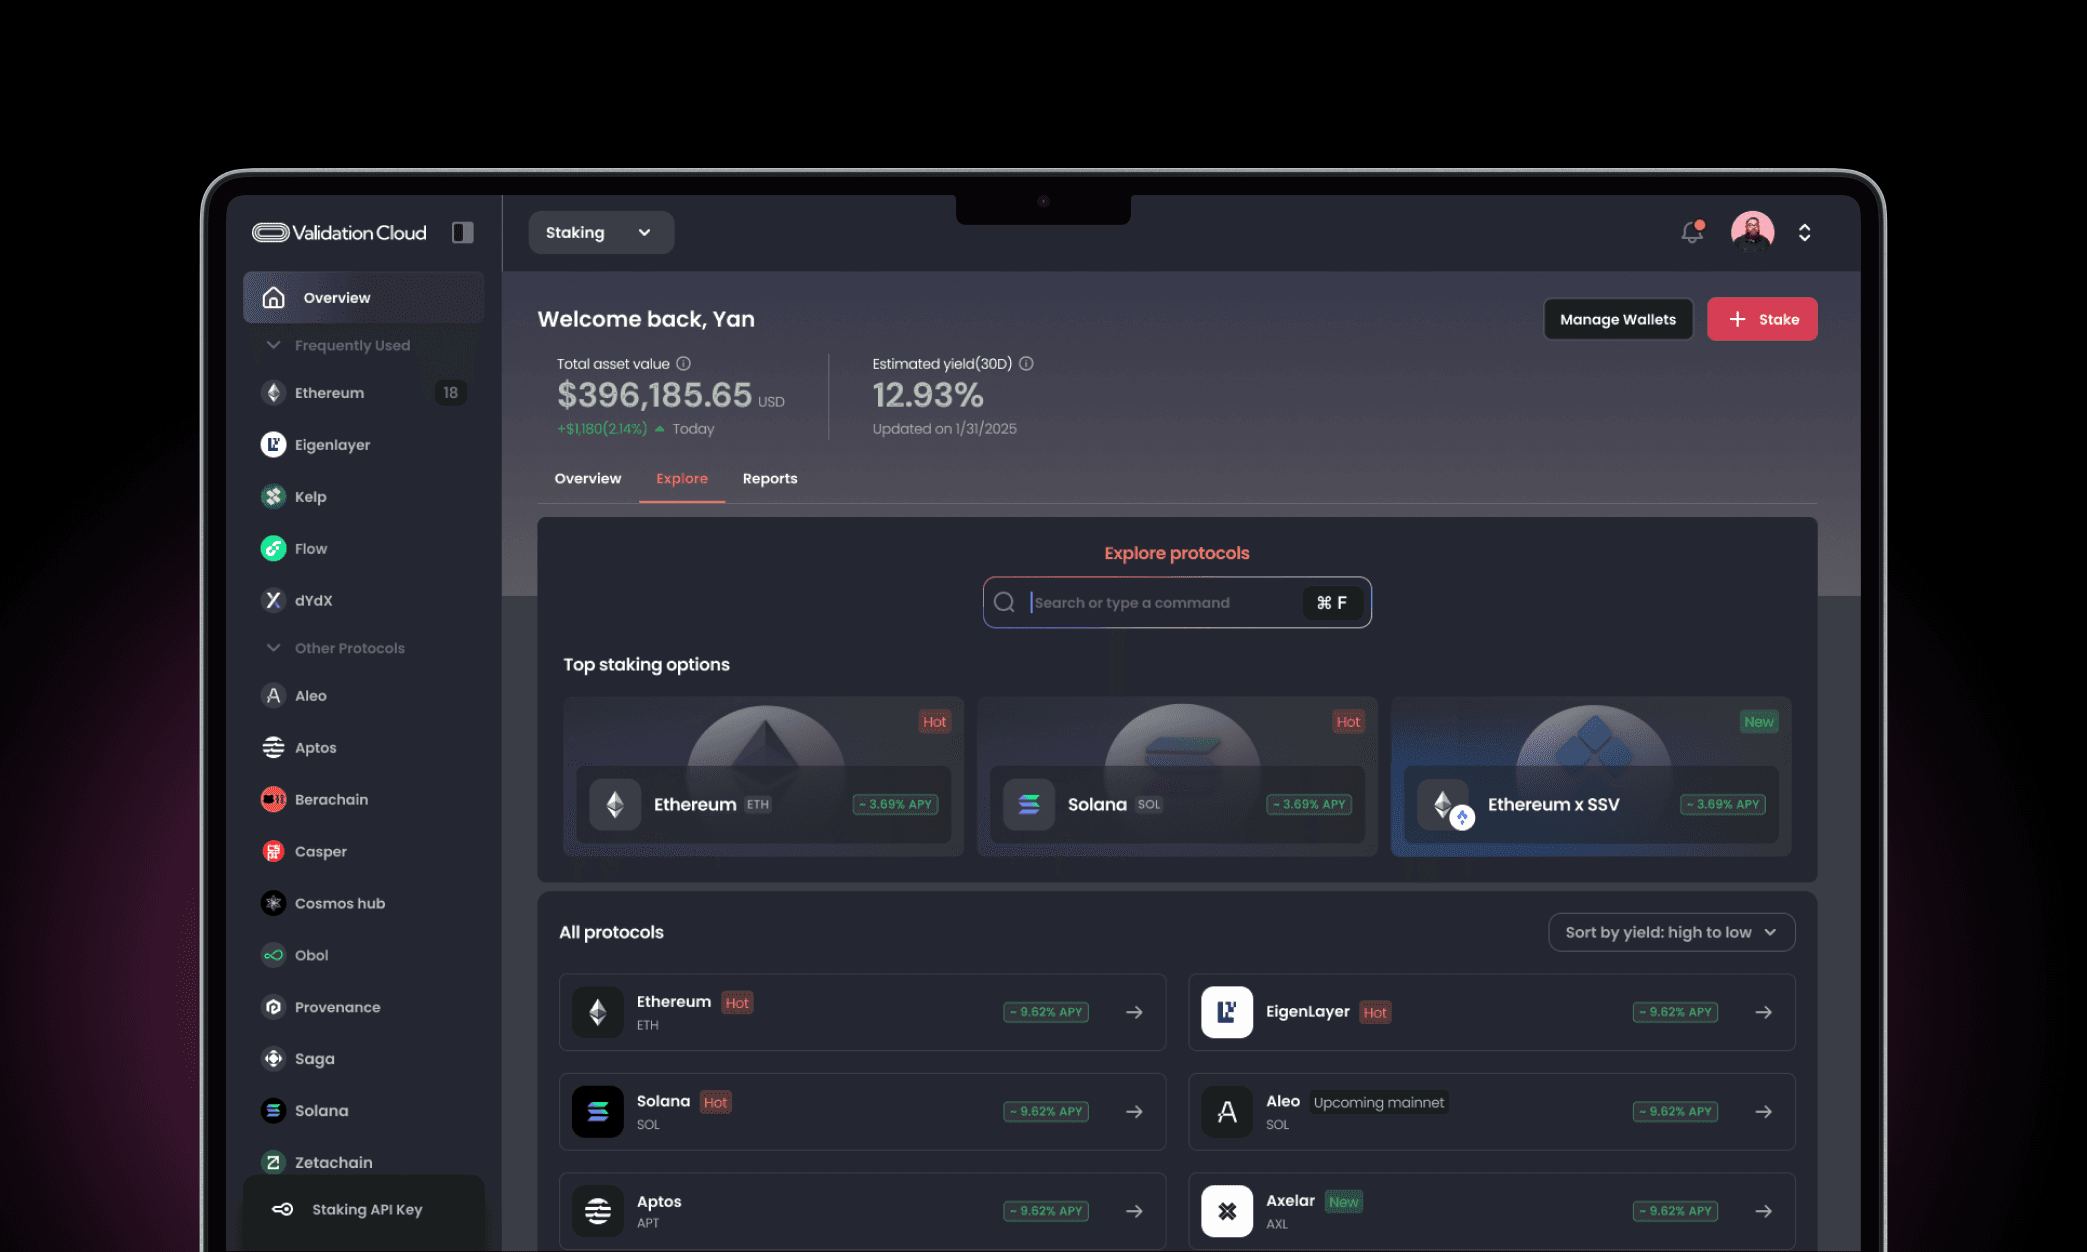This screenshot has width=2087, height=1252.
Task: Switch to the Overview tab
Action: [587, 479]
